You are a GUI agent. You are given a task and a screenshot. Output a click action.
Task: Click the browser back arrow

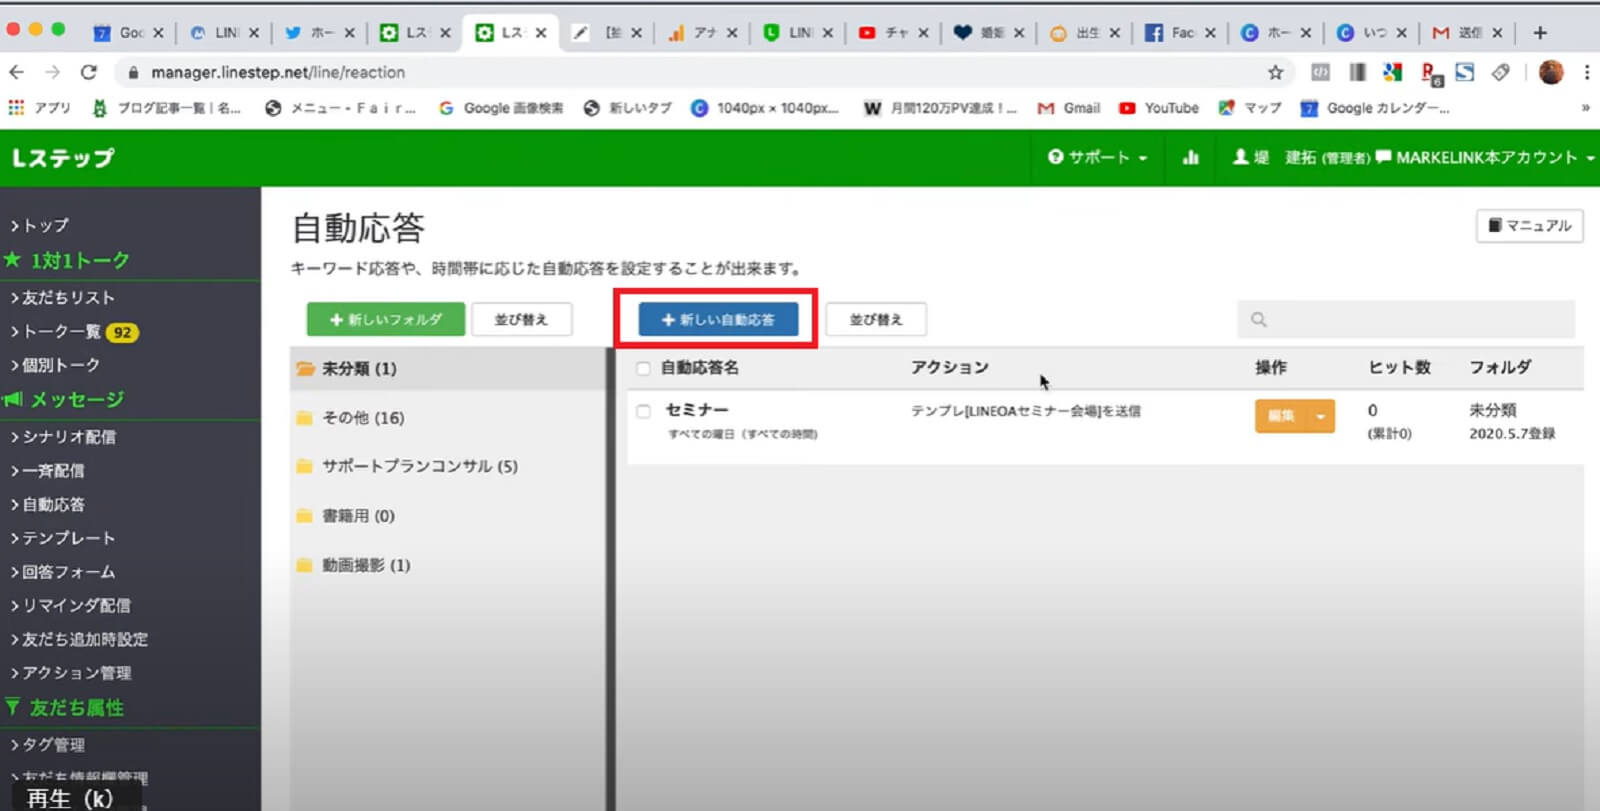pos(16,72)
